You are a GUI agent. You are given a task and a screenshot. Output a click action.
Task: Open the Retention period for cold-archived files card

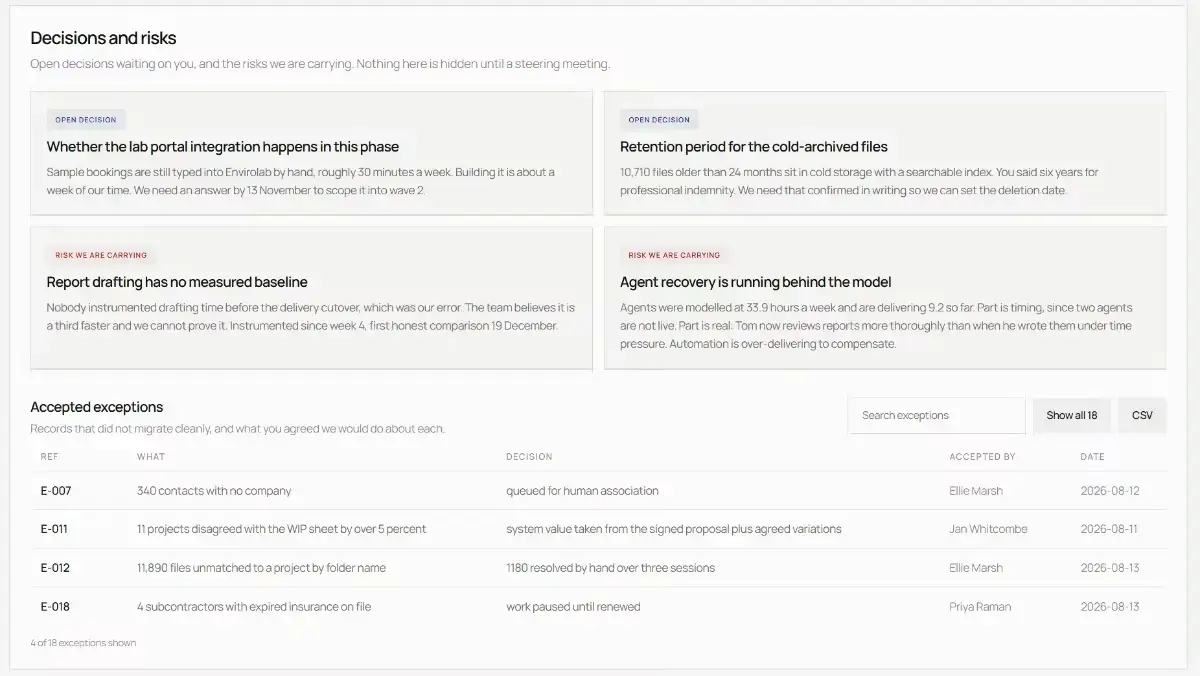tap(885, 153)
